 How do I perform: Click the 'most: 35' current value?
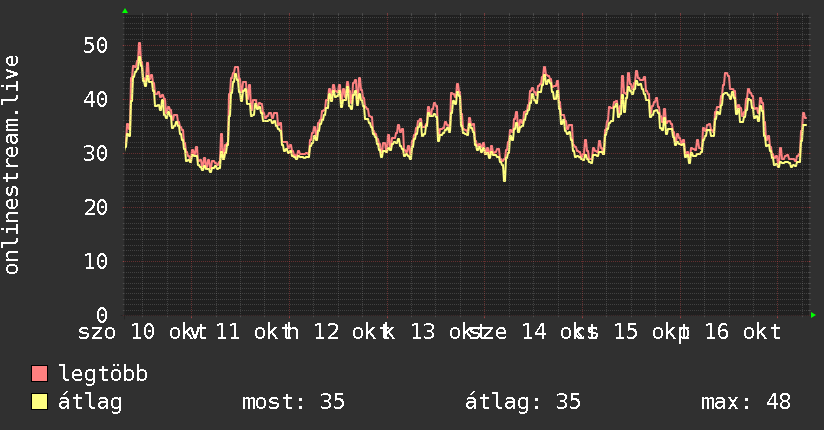[293, 402]
